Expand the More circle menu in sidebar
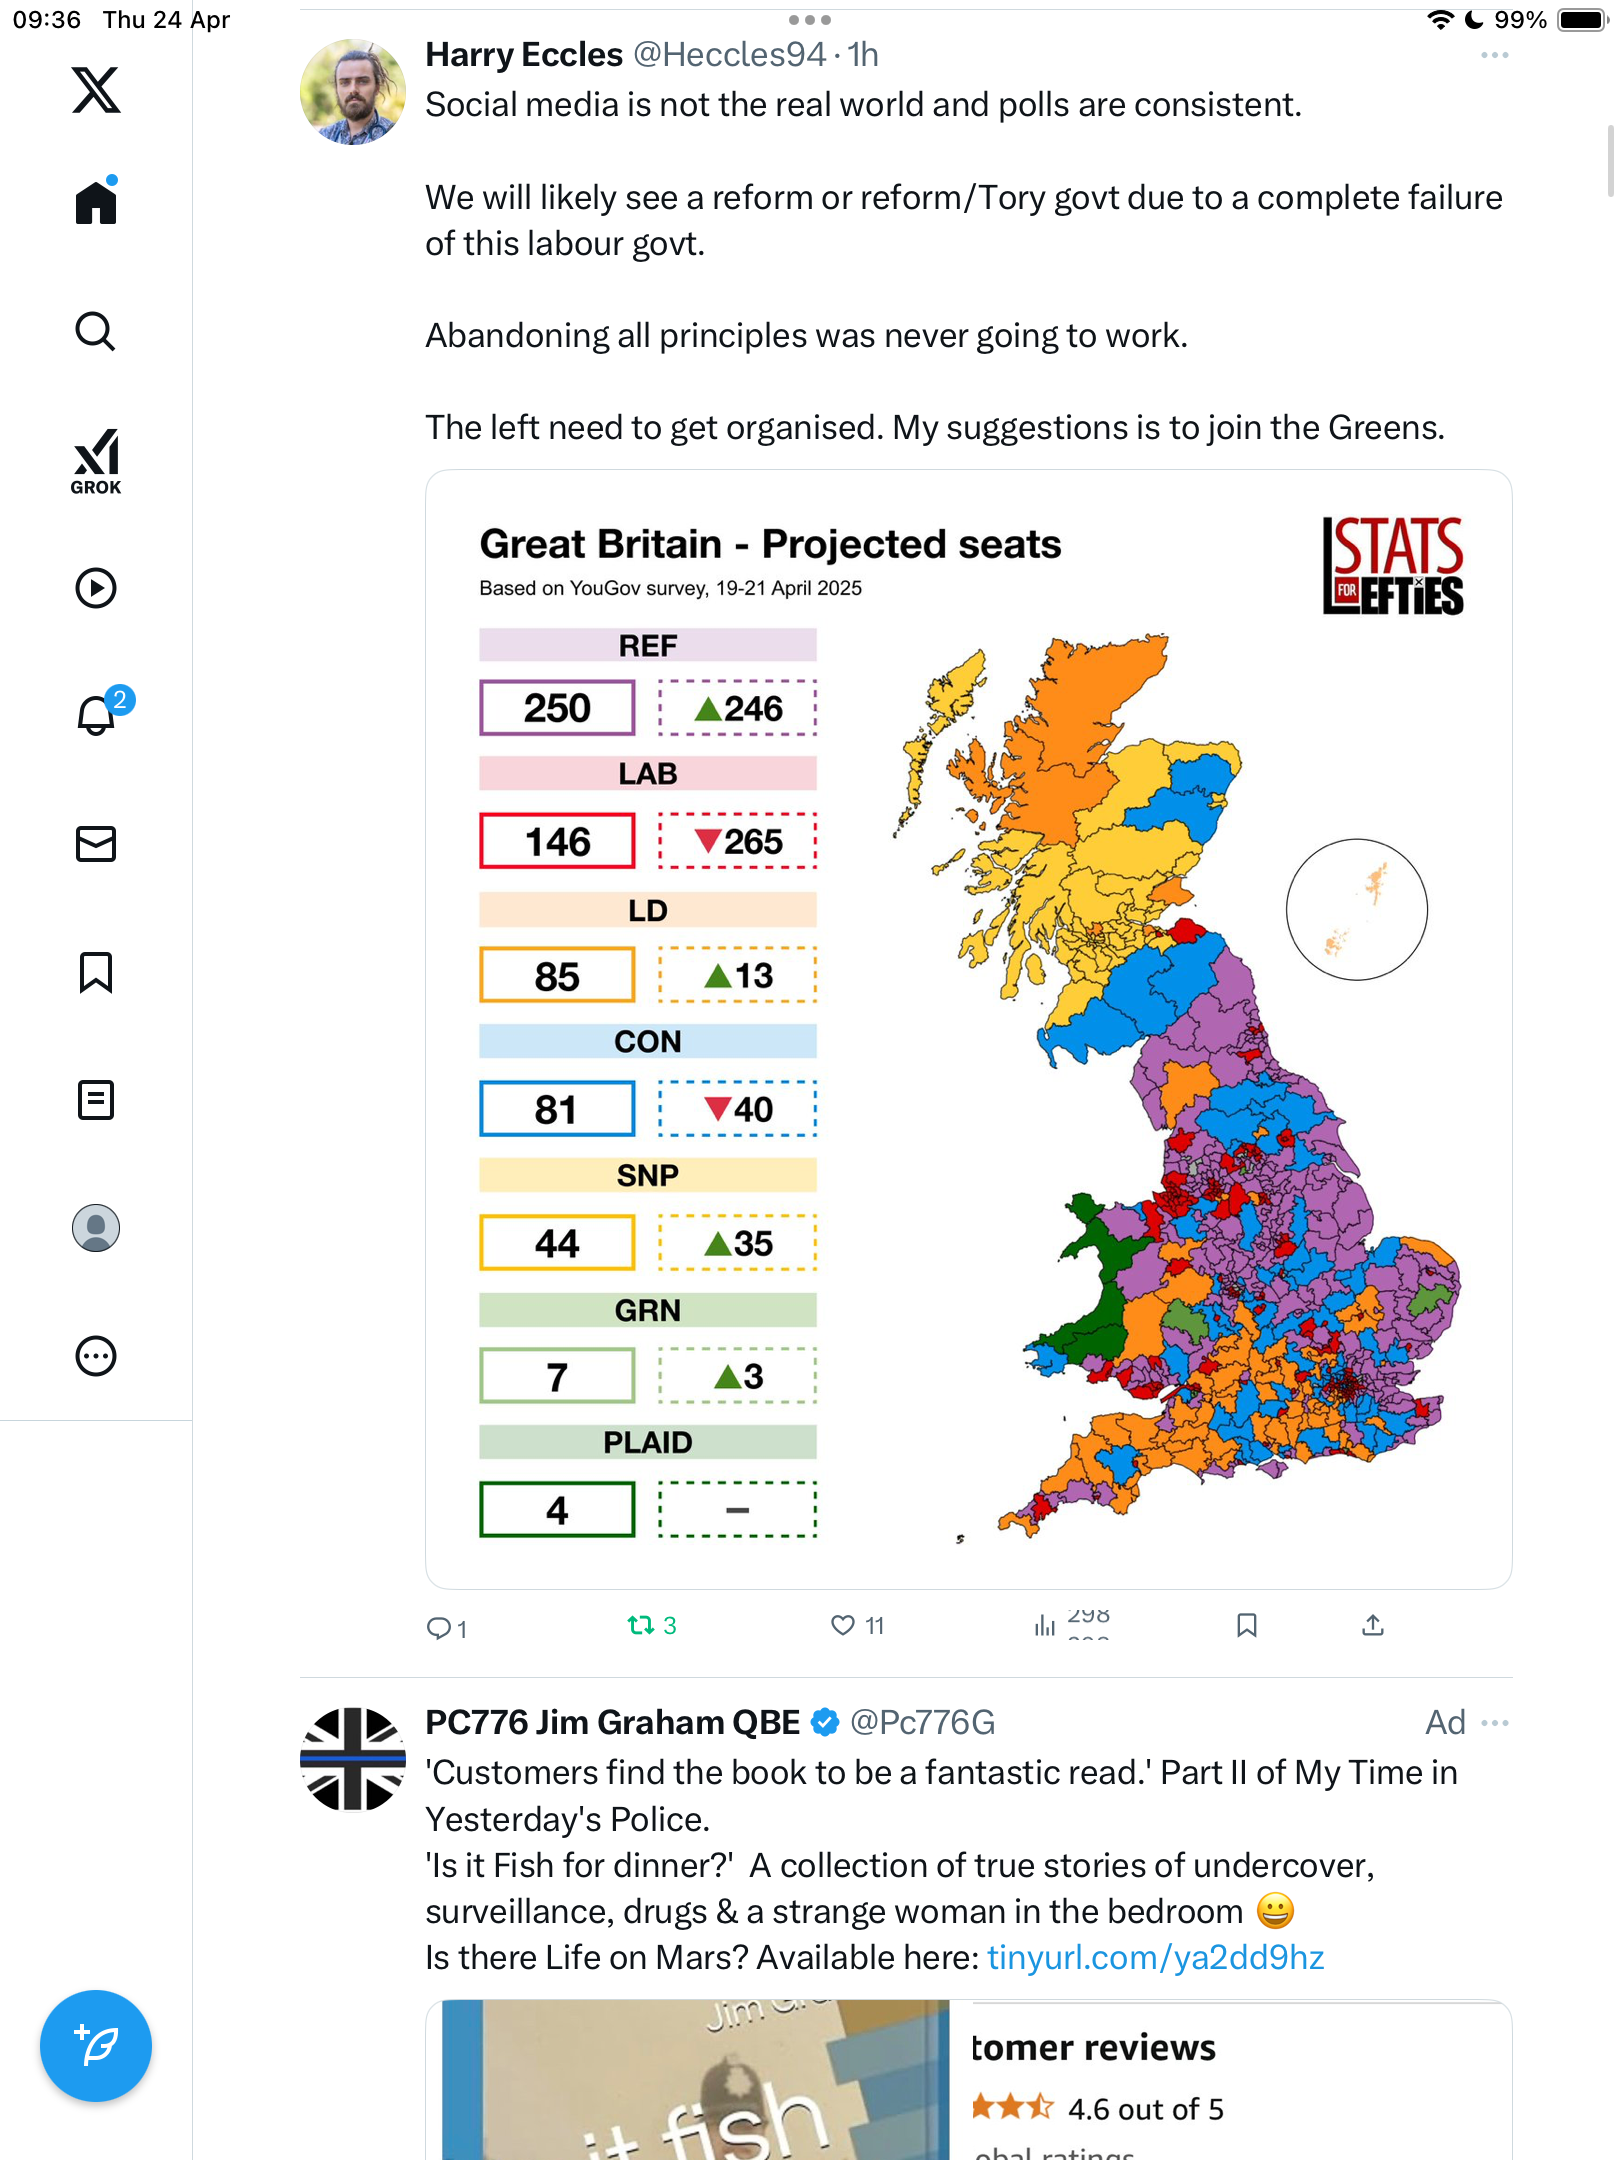 tap(96, 1356)
